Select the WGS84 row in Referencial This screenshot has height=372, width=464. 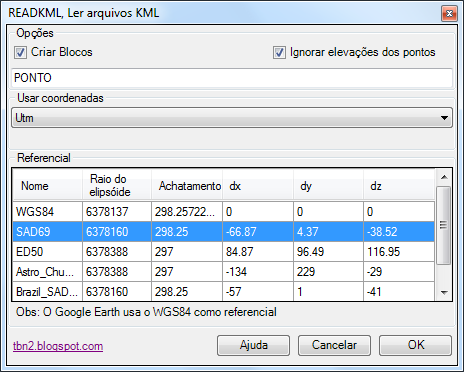point(224,212)
